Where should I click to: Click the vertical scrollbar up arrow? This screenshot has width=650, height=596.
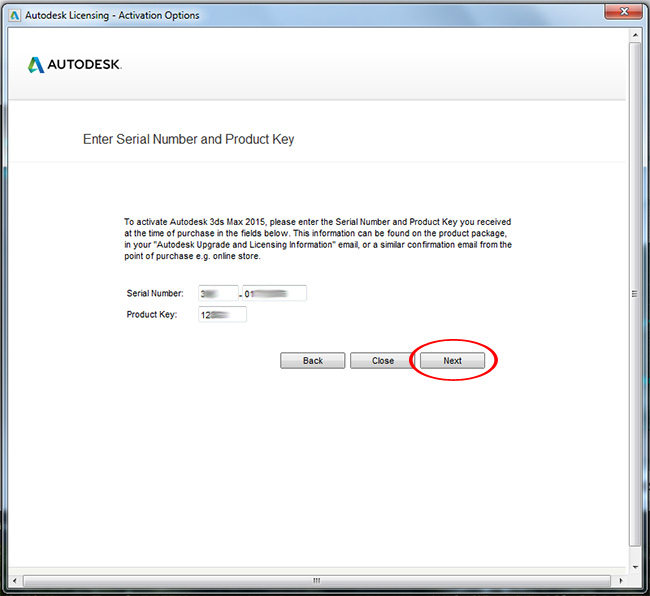635,35
